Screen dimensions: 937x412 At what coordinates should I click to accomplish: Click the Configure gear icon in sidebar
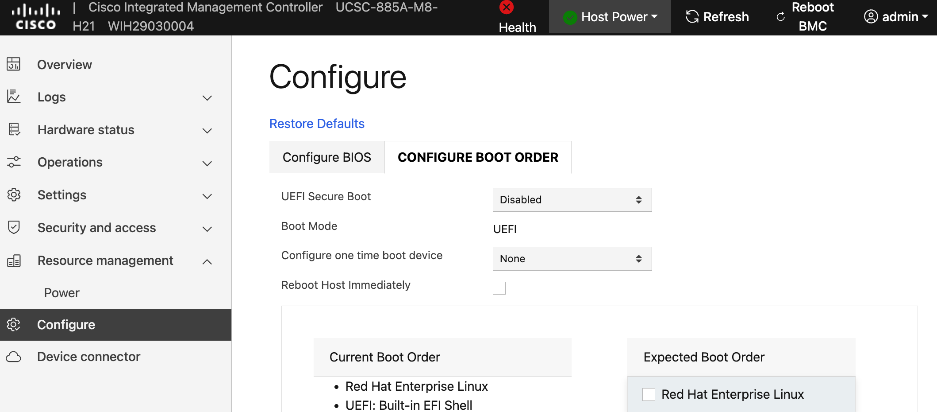[x=14, y=325]
